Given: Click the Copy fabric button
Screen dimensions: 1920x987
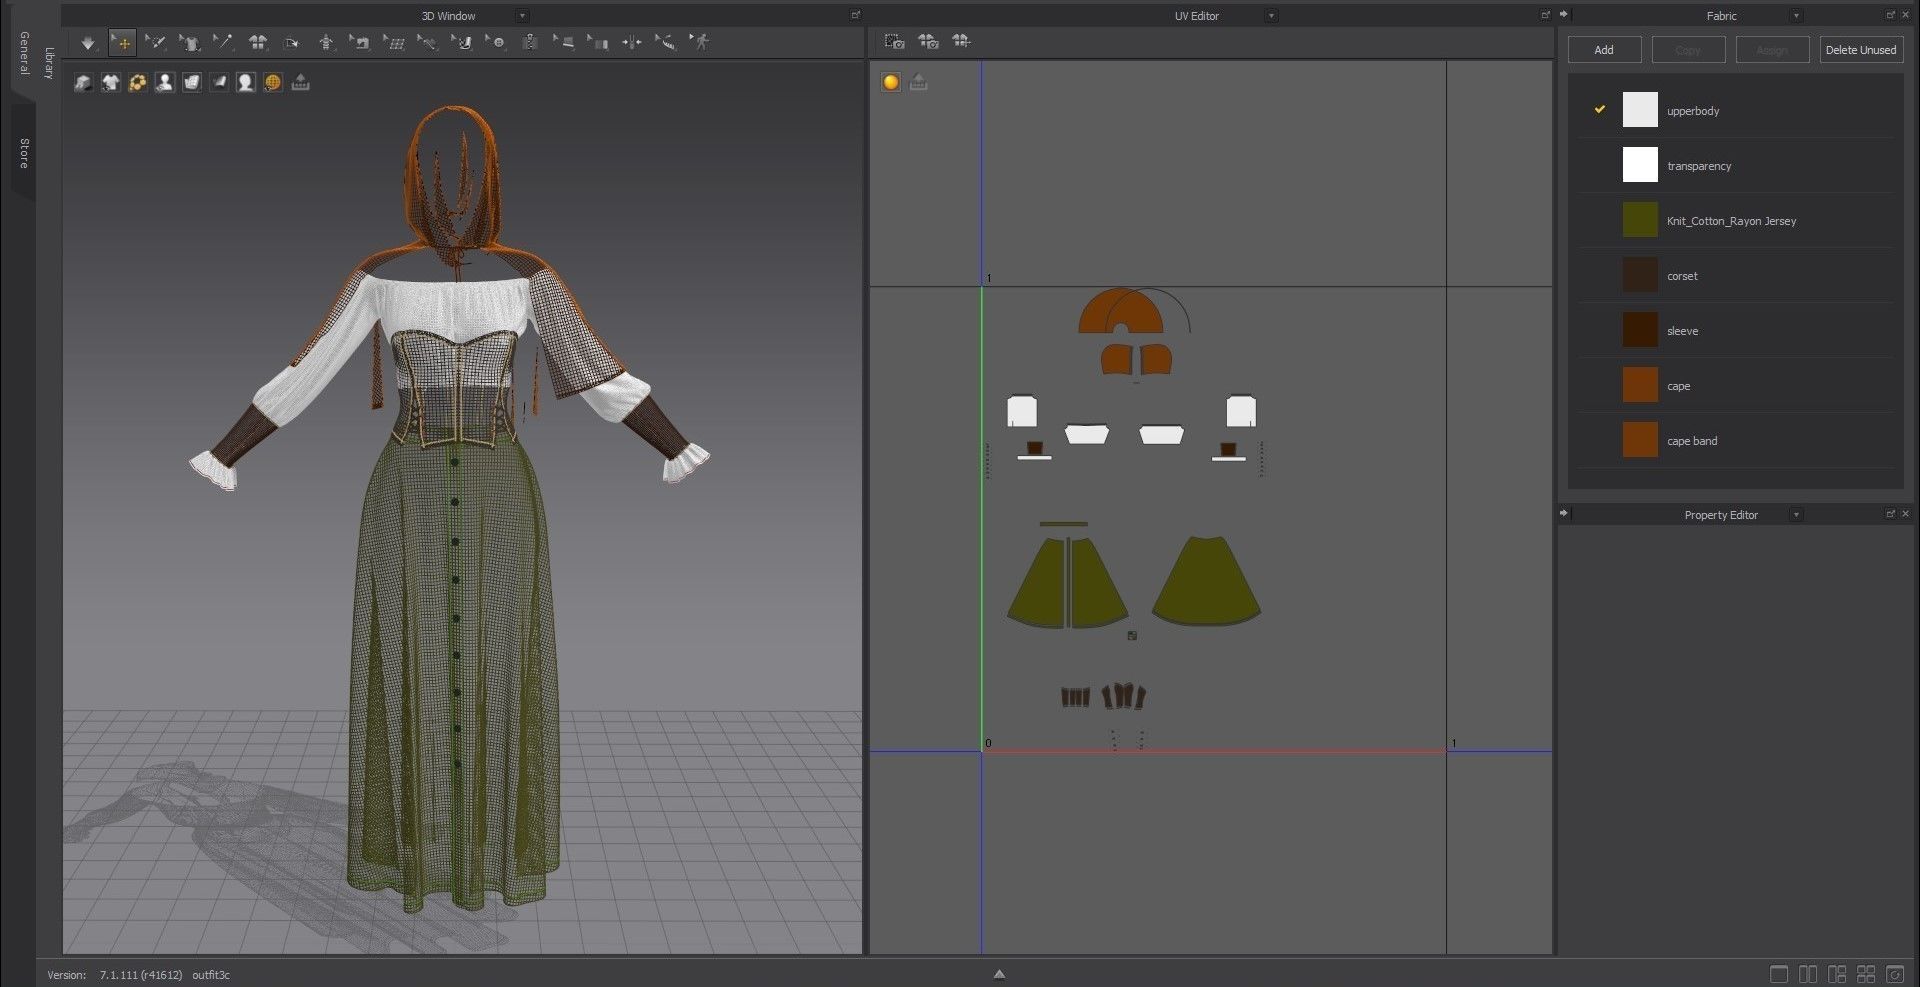Looking at the screenshot, I should 1688,50.
